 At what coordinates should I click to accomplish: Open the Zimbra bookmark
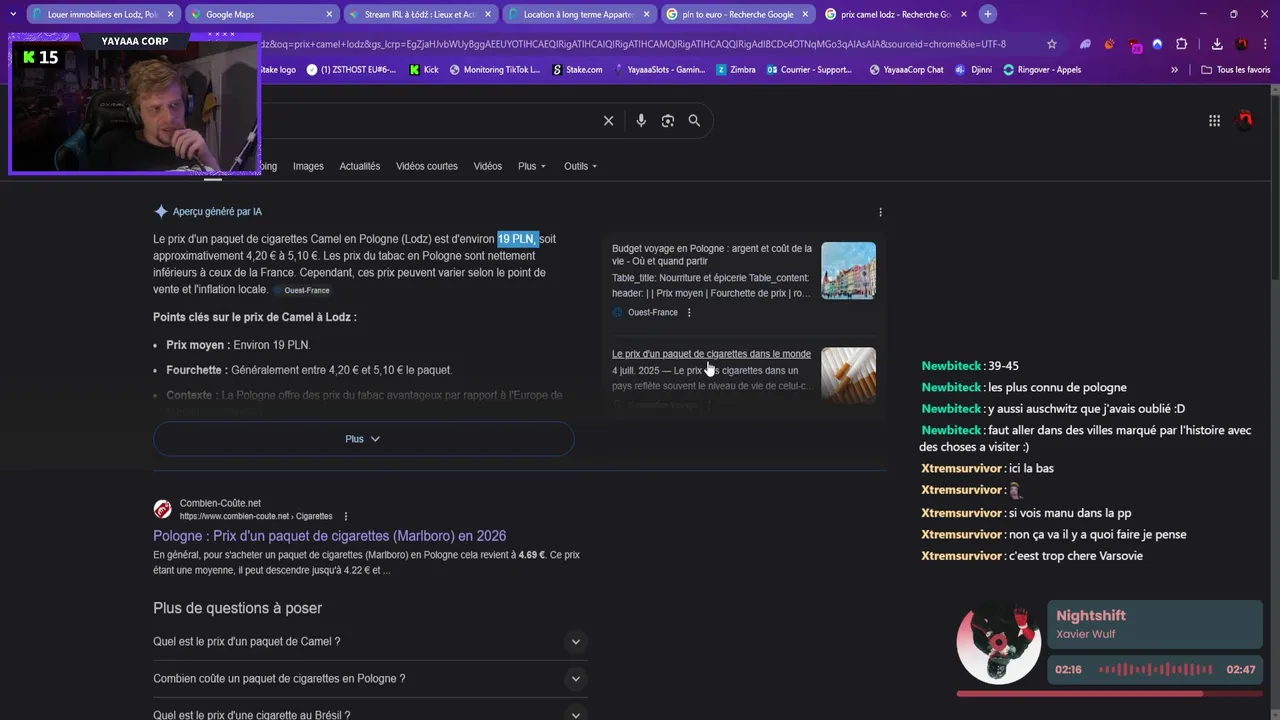pos(735,70)
